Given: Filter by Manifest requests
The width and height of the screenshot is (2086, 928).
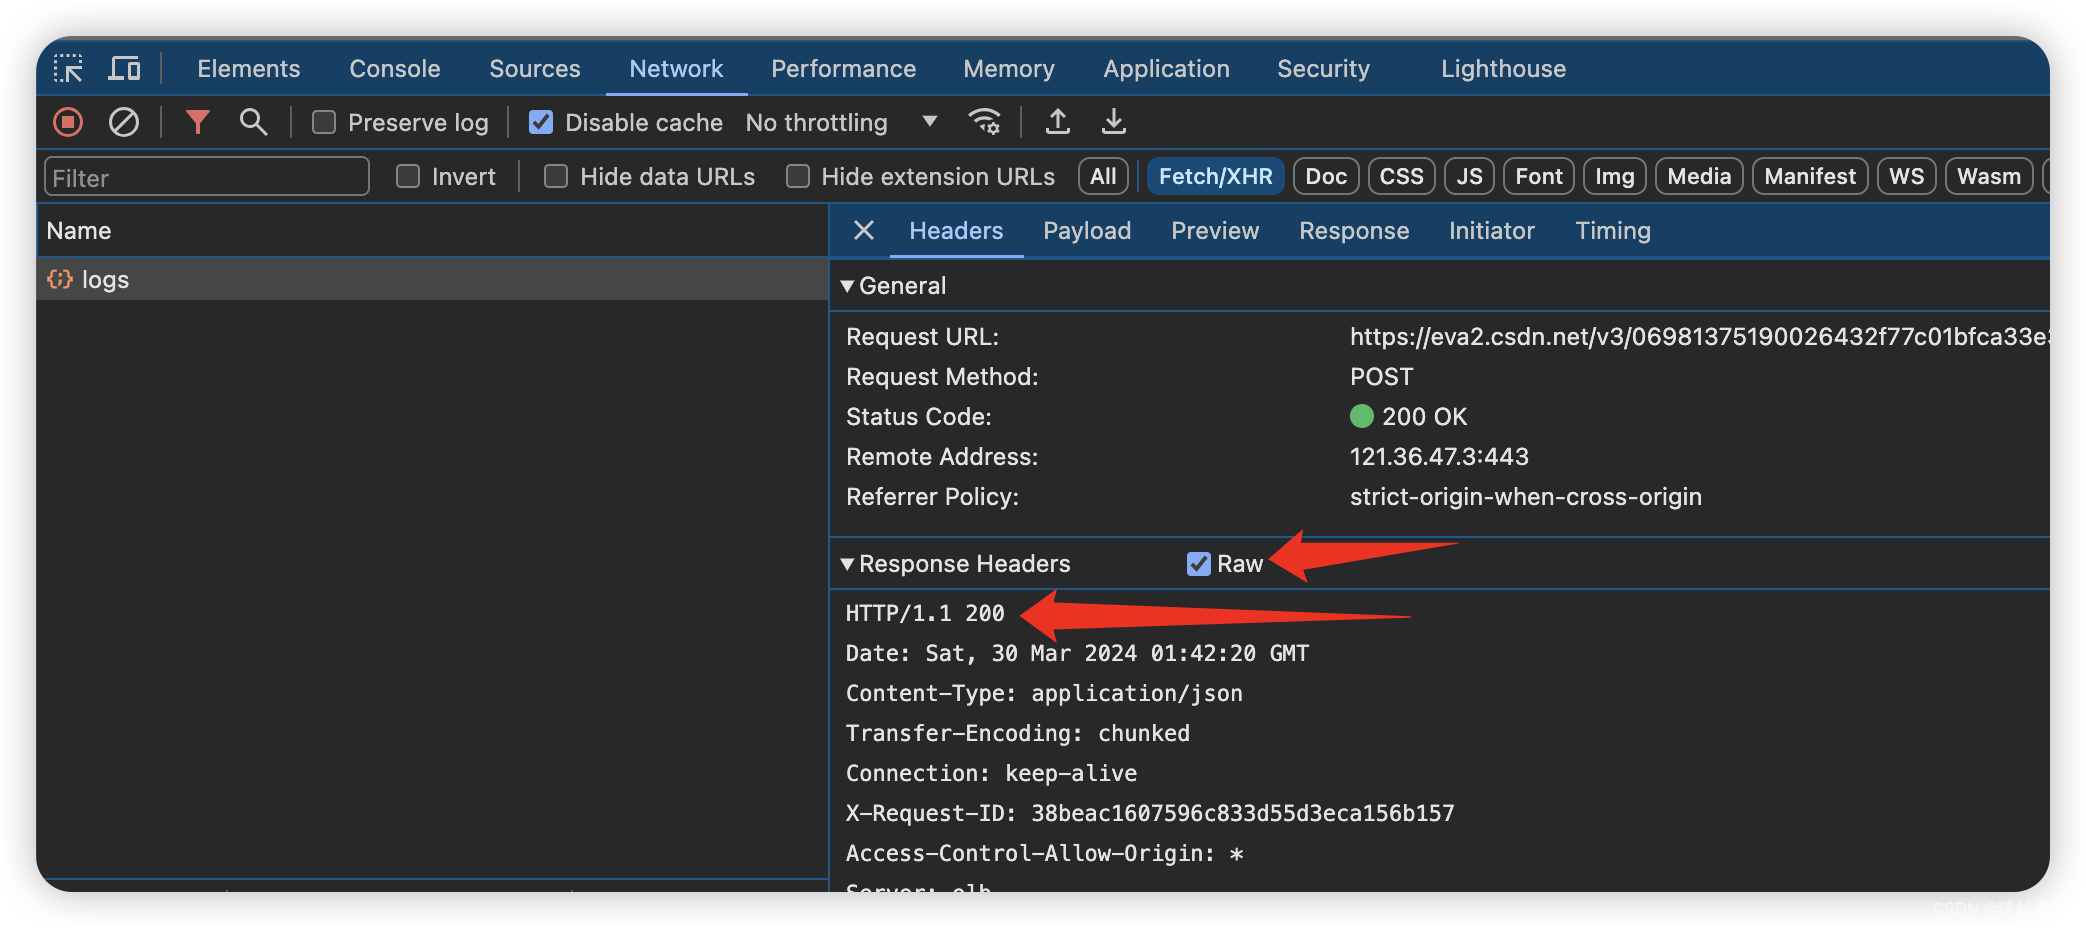Looking at the screenshot, I should 1810,177.
